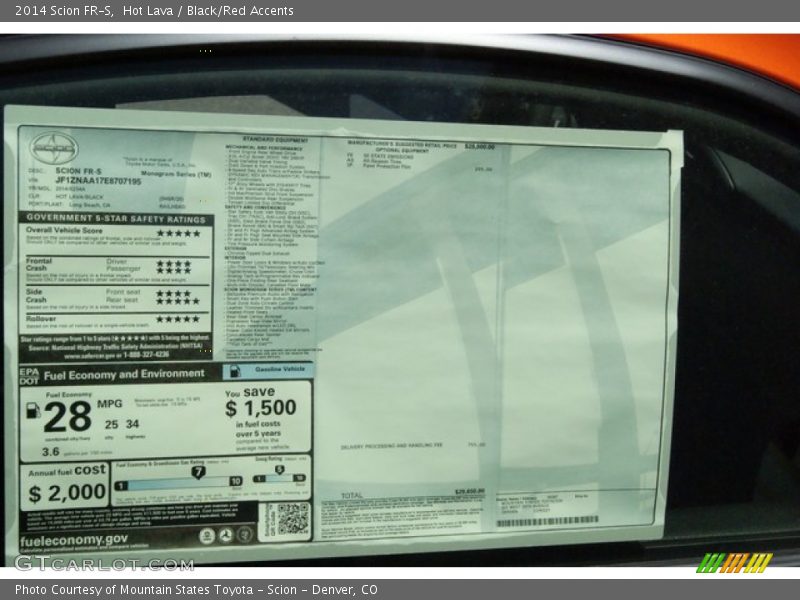Click the 'Overall Vehicle Score' label
800x600 pixels.
tap(64, 230)
